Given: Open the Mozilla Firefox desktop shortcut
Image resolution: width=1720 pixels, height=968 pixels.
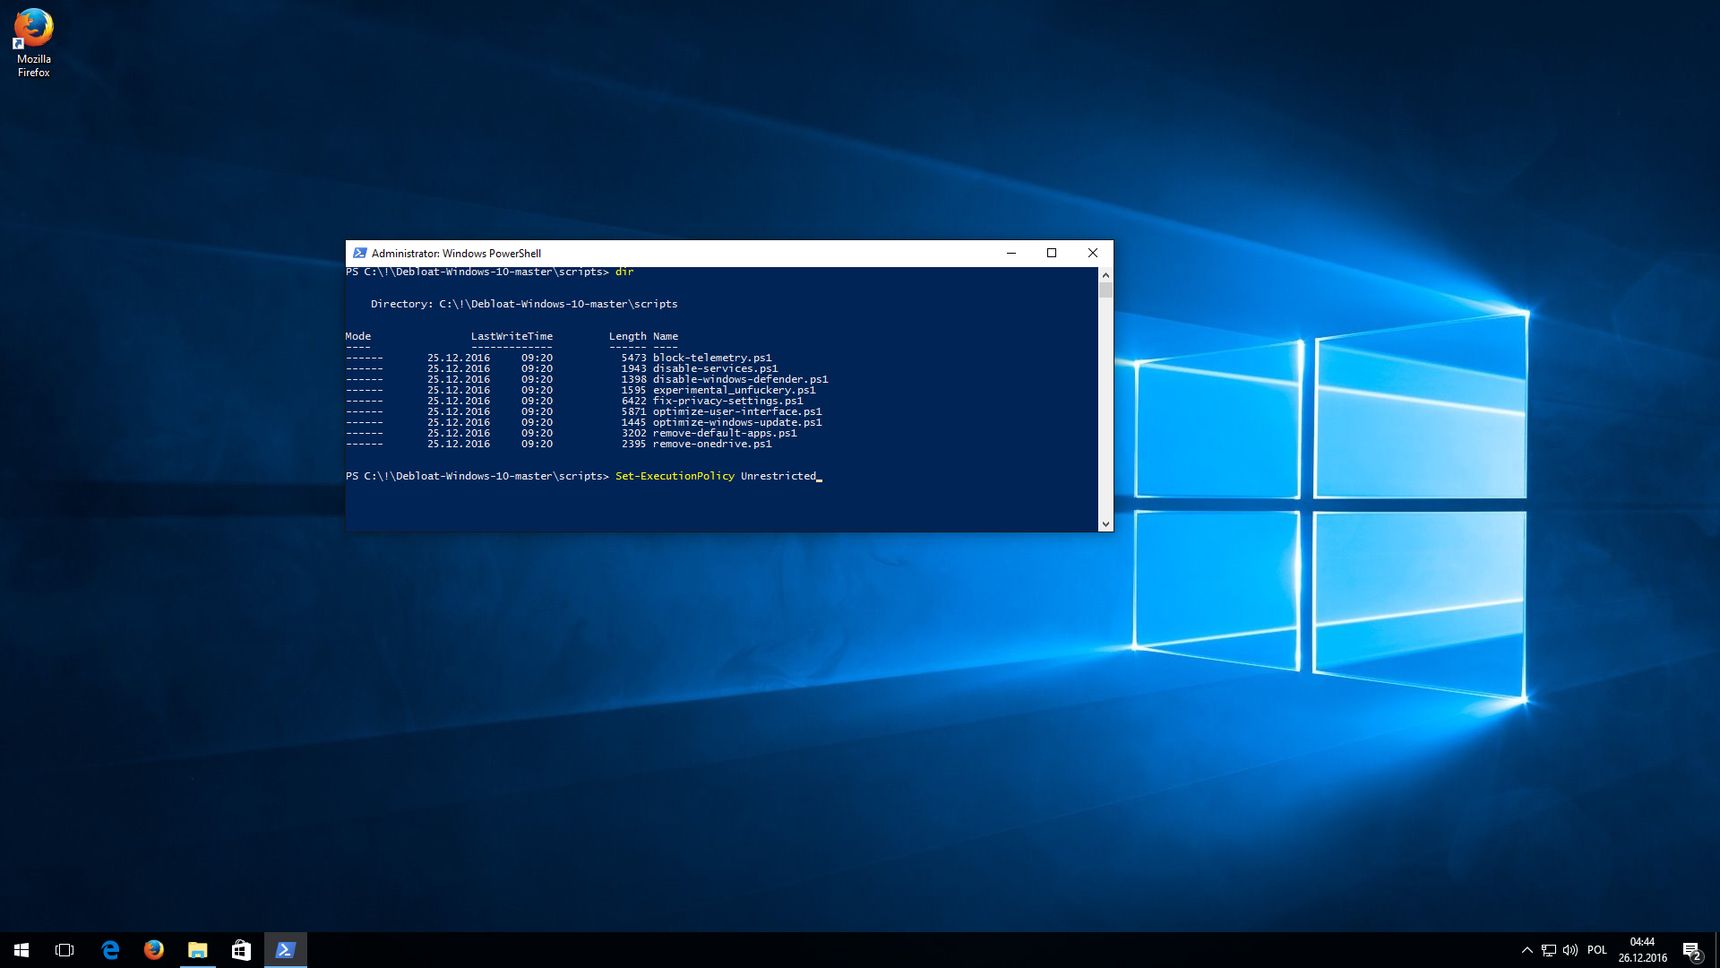Looking at the screenshot, I should tap(33, 43).
